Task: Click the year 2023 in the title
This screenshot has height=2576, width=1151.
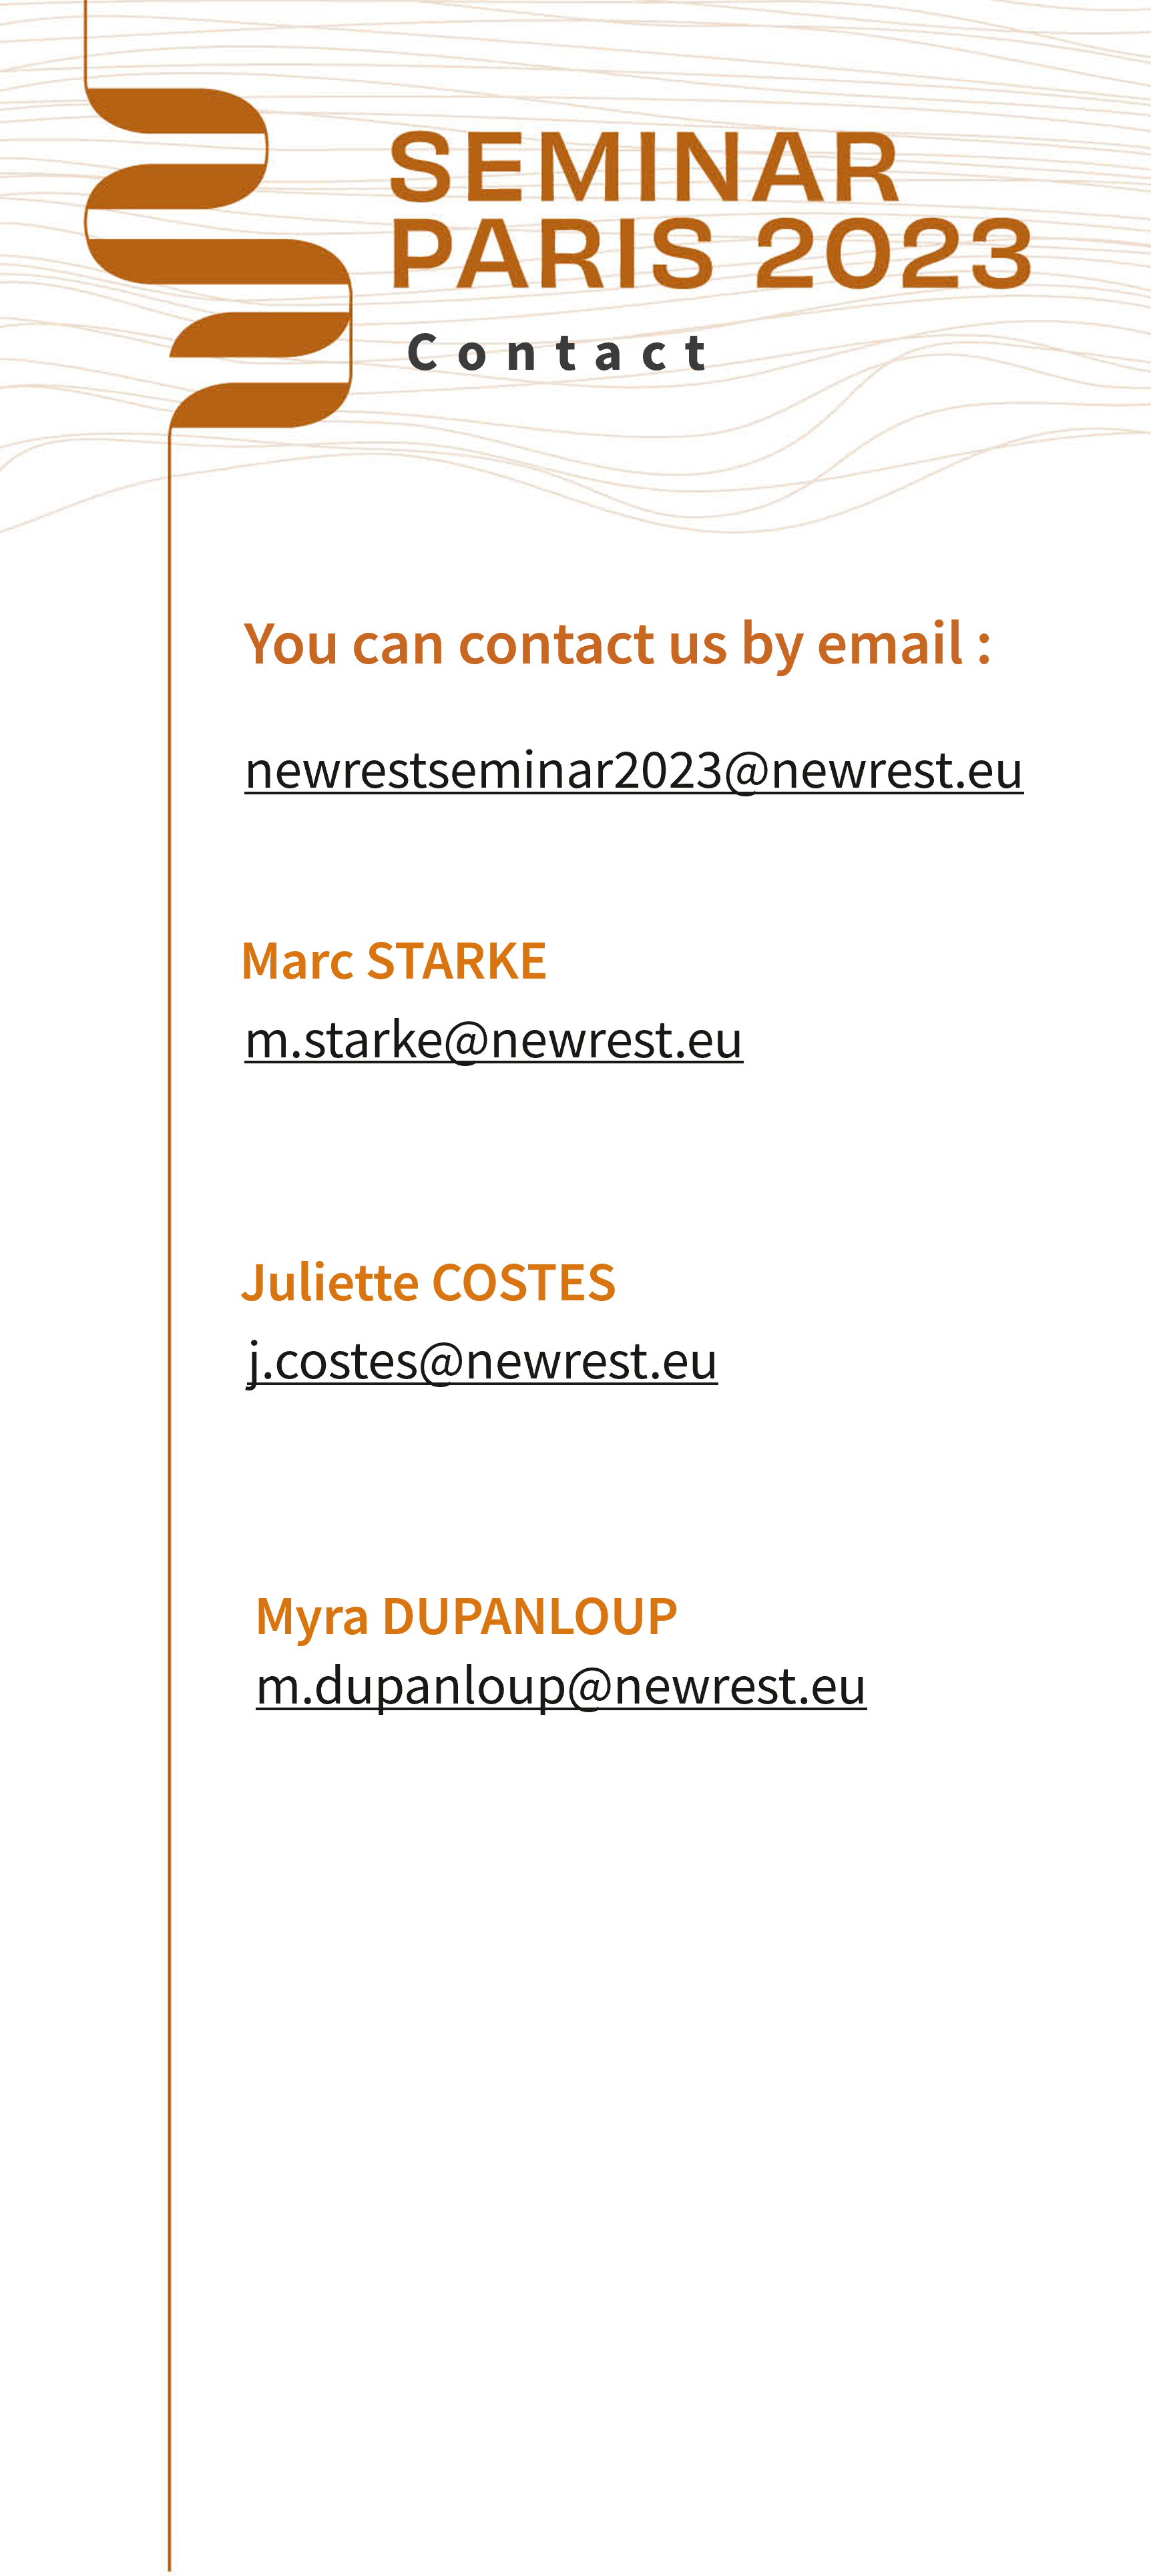Action: 892,254
